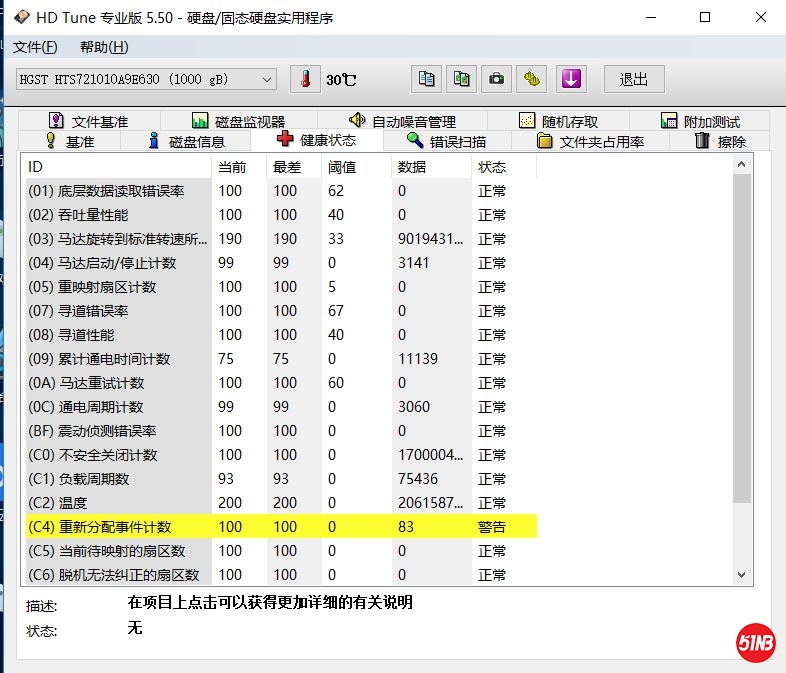The height and width of the screenshot is (673, 786).
Task: Switch to the 磁盘监视器 tab
Action: click(238, 121)
